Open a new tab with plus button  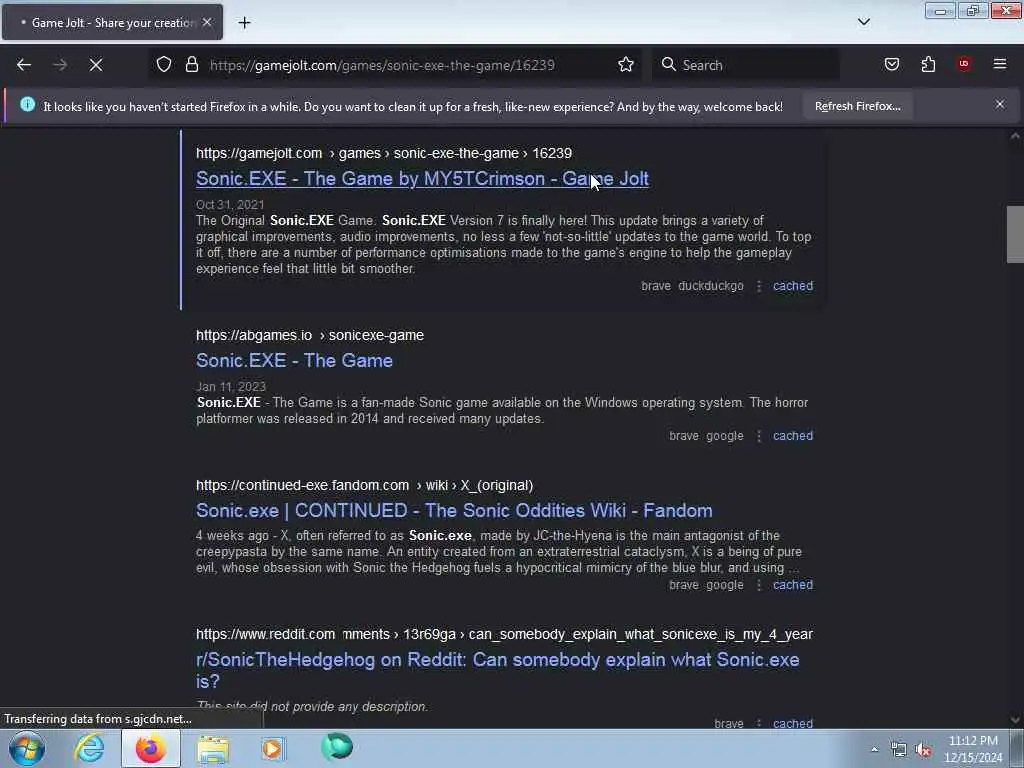coord(244,23)
